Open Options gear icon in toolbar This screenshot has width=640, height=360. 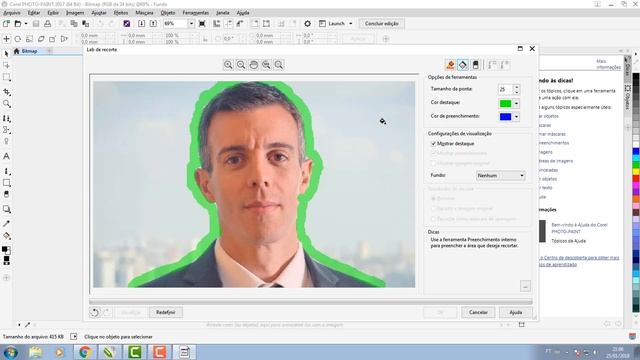pyautogui.click(x=307, y=24)
